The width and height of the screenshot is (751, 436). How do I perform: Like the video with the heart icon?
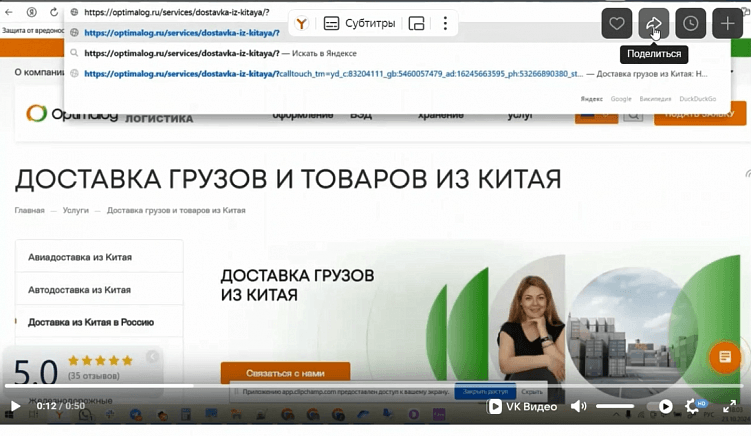tap(616, 23)
